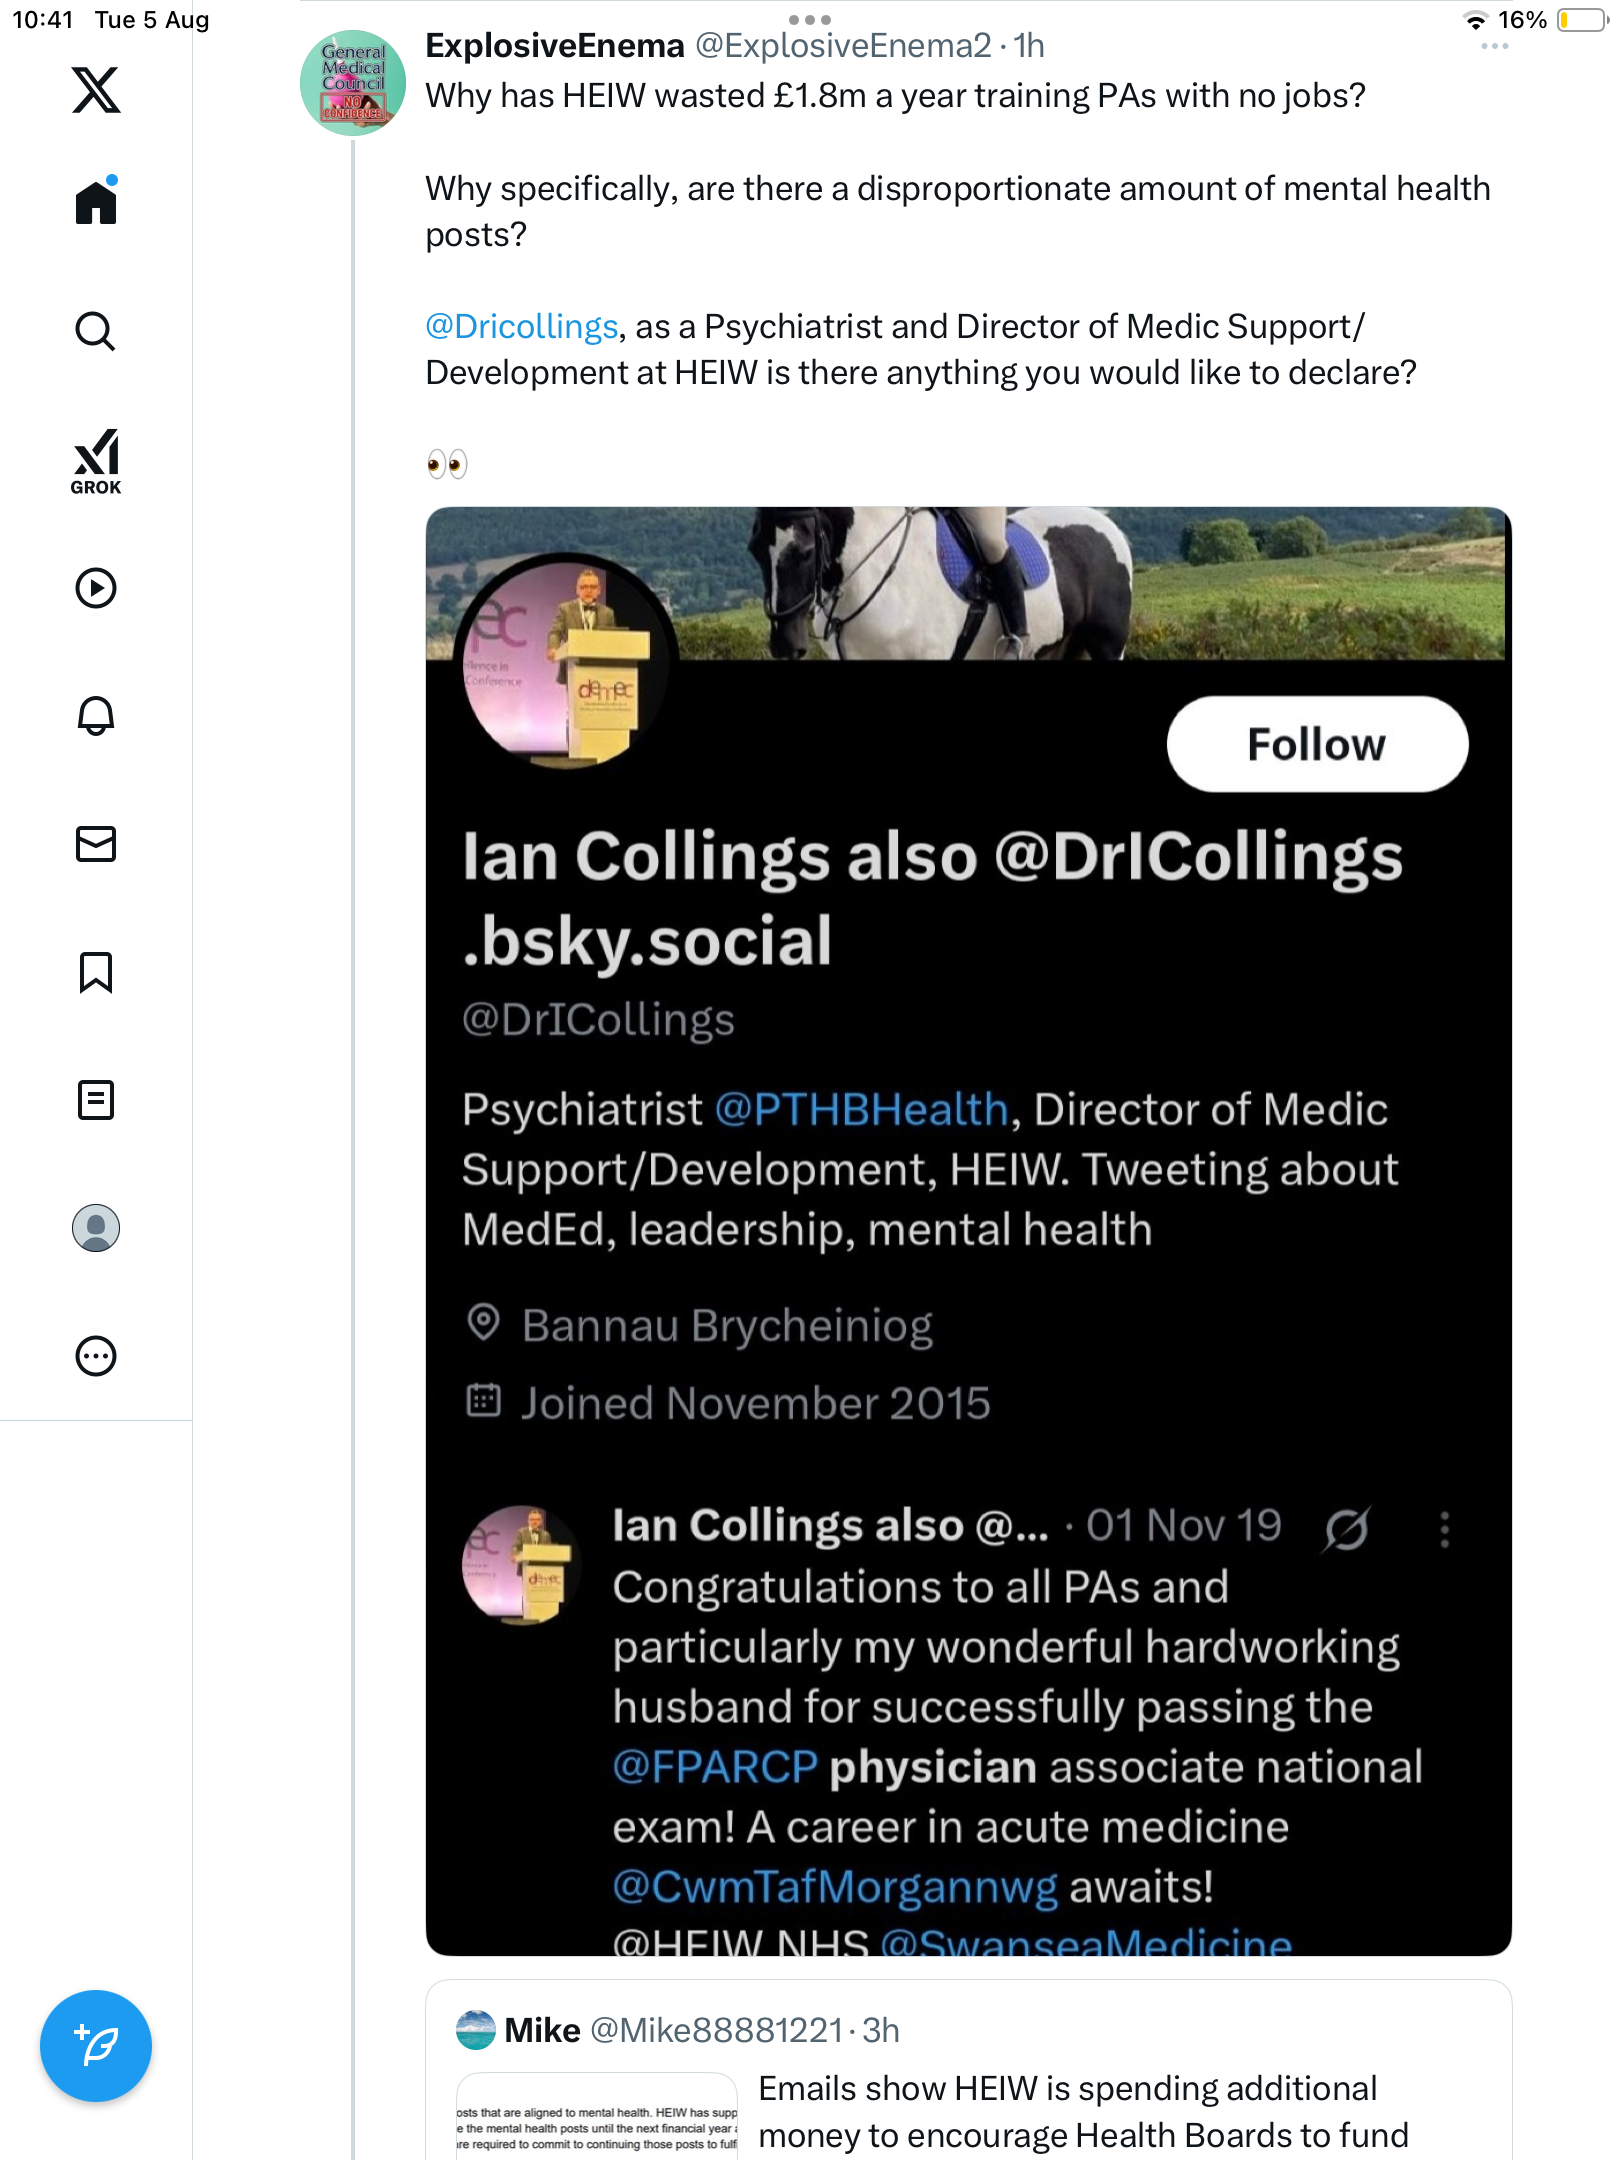Screen dimensions: 1620x2160
Task: Open direct Messages envelope
Action: (96, 844)
